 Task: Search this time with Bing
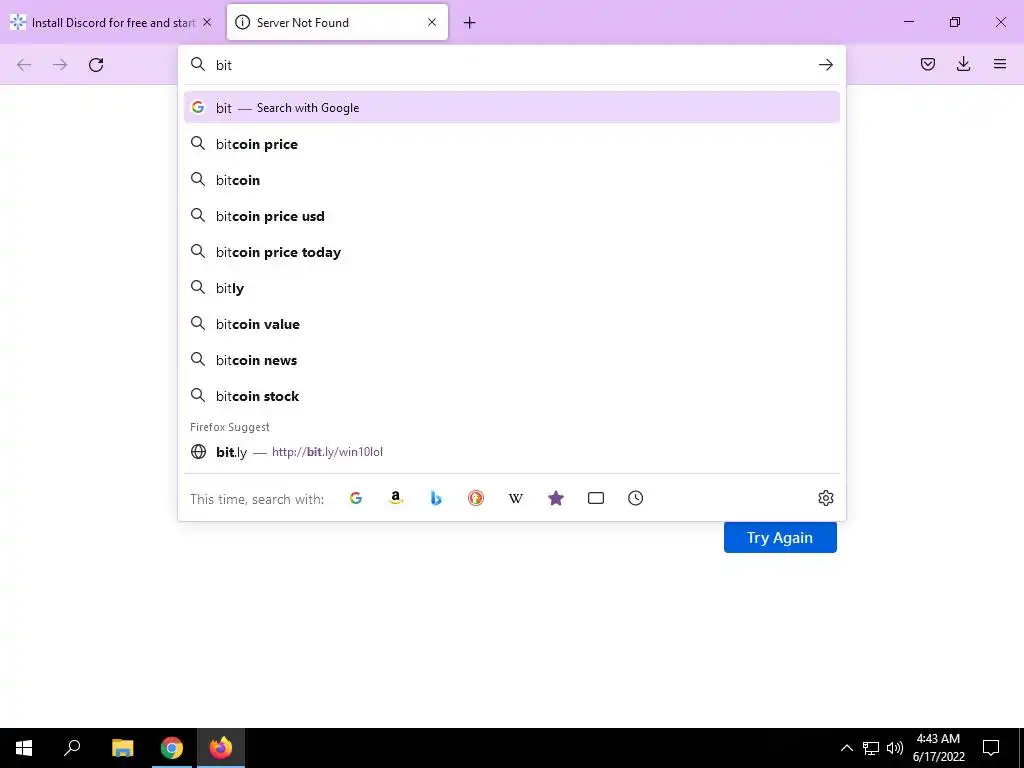coord(436,498)
